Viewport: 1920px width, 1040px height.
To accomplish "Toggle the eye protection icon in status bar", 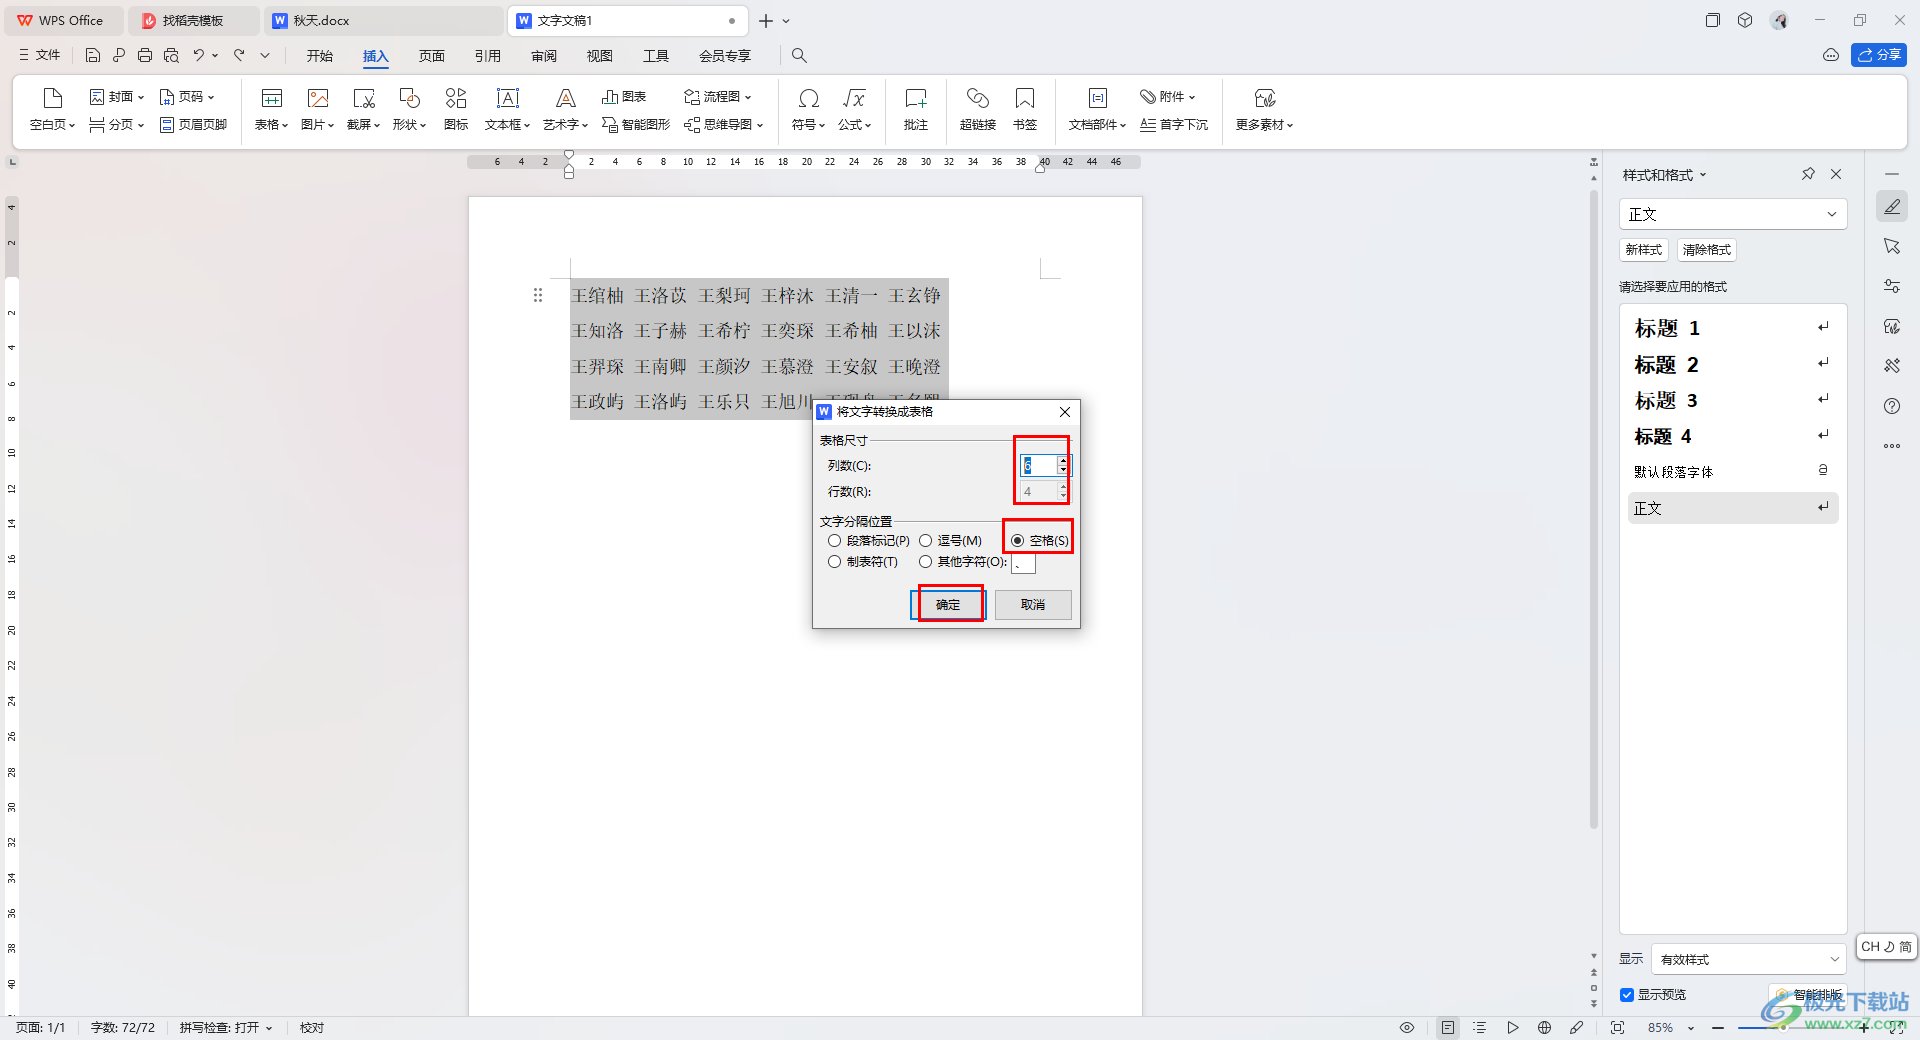I will [1407, 1028].
